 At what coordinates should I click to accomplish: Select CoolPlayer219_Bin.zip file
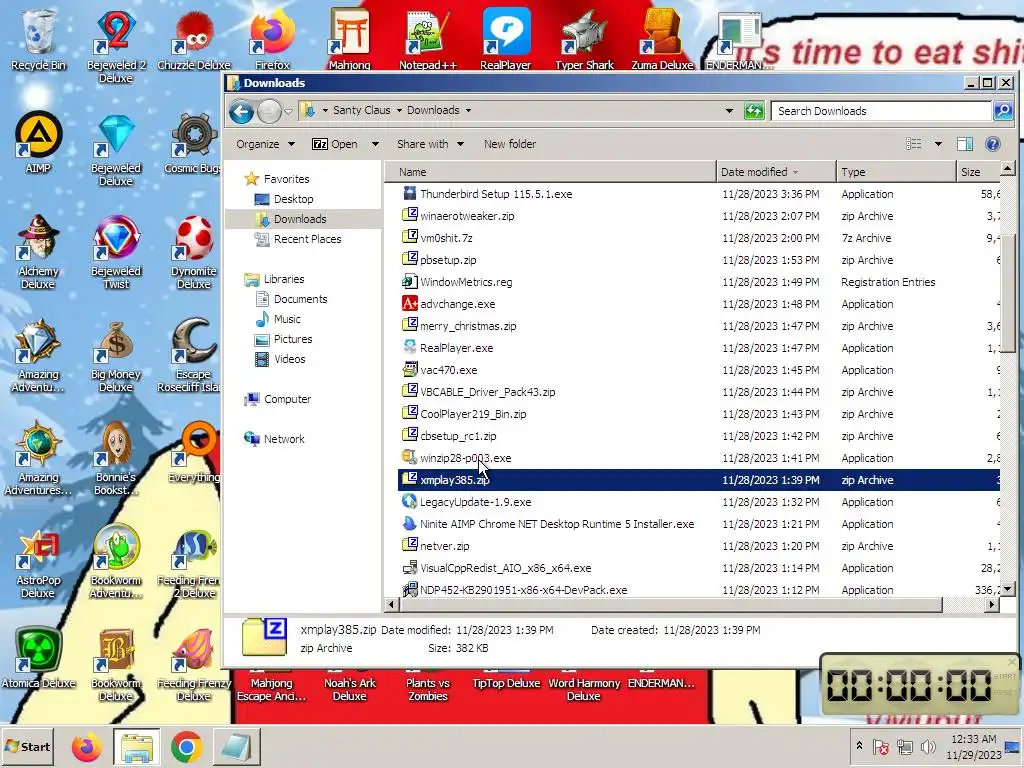point(473,414)
